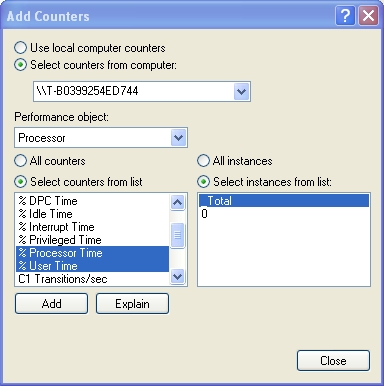
Task: Click counter list scroll up arrow
Action: (x=177, y=202)
